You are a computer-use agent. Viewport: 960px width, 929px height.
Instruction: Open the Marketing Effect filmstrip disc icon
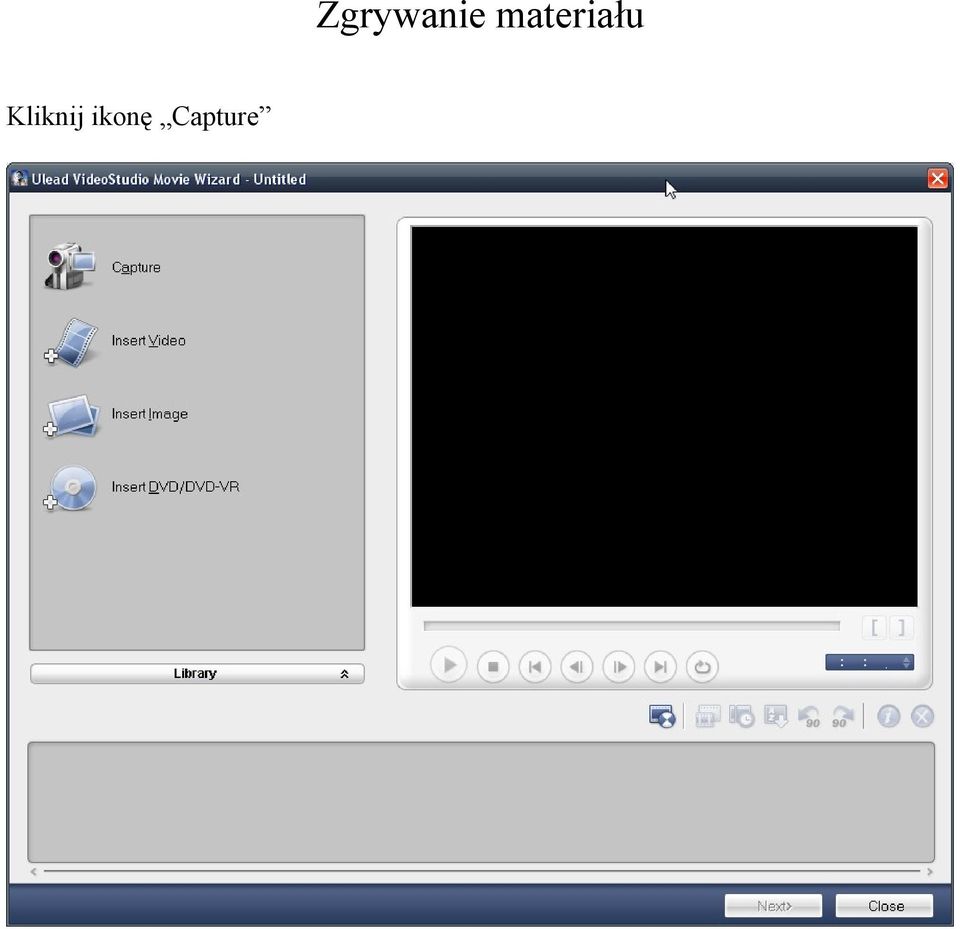(662, 716)
